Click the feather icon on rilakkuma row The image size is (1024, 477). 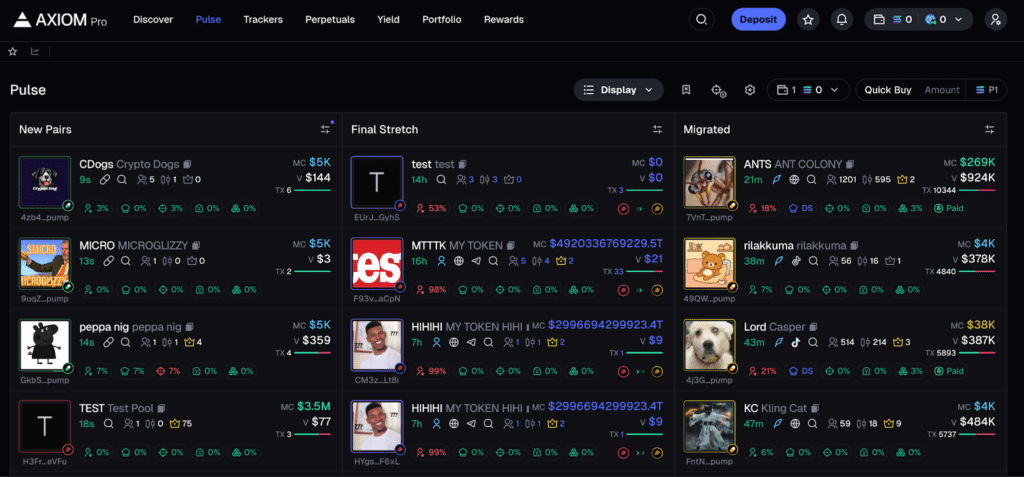click(x=778, y=261)
